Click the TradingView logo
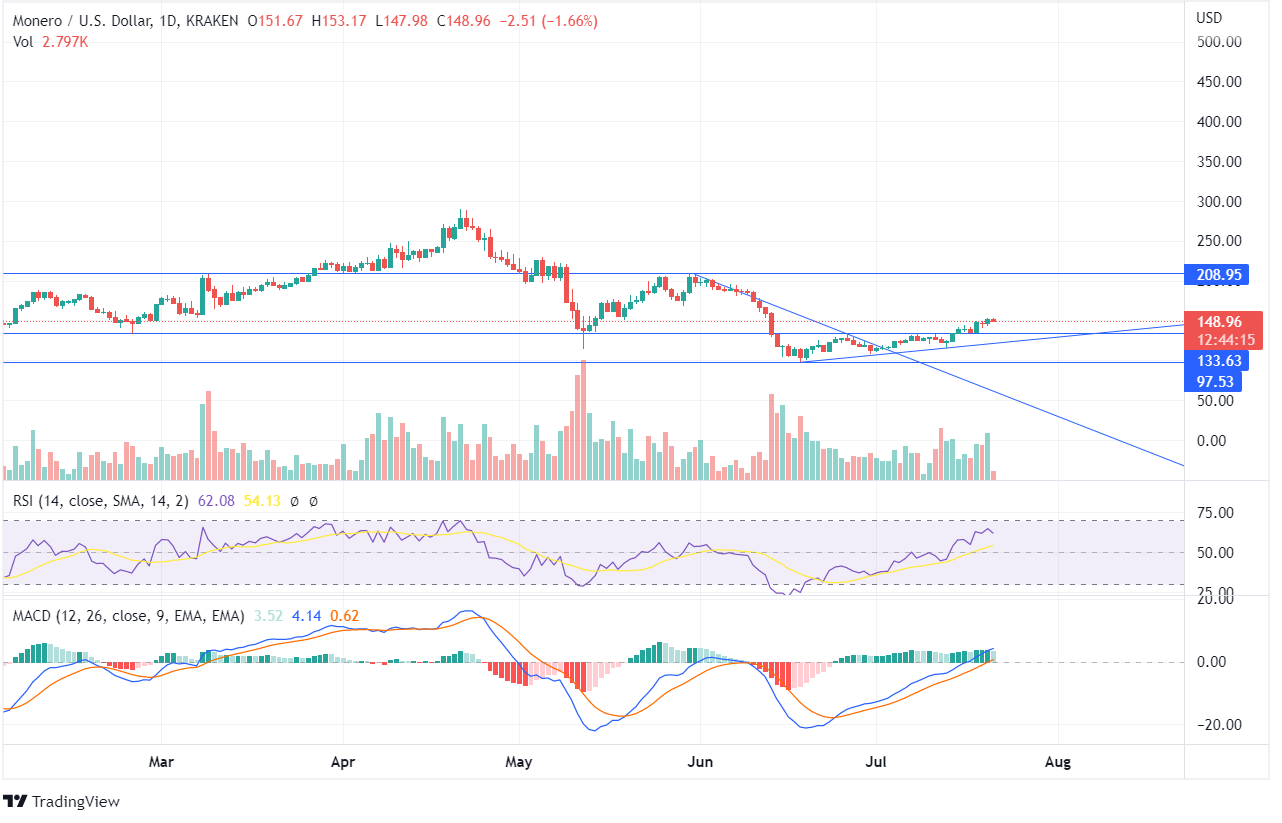 61,801
